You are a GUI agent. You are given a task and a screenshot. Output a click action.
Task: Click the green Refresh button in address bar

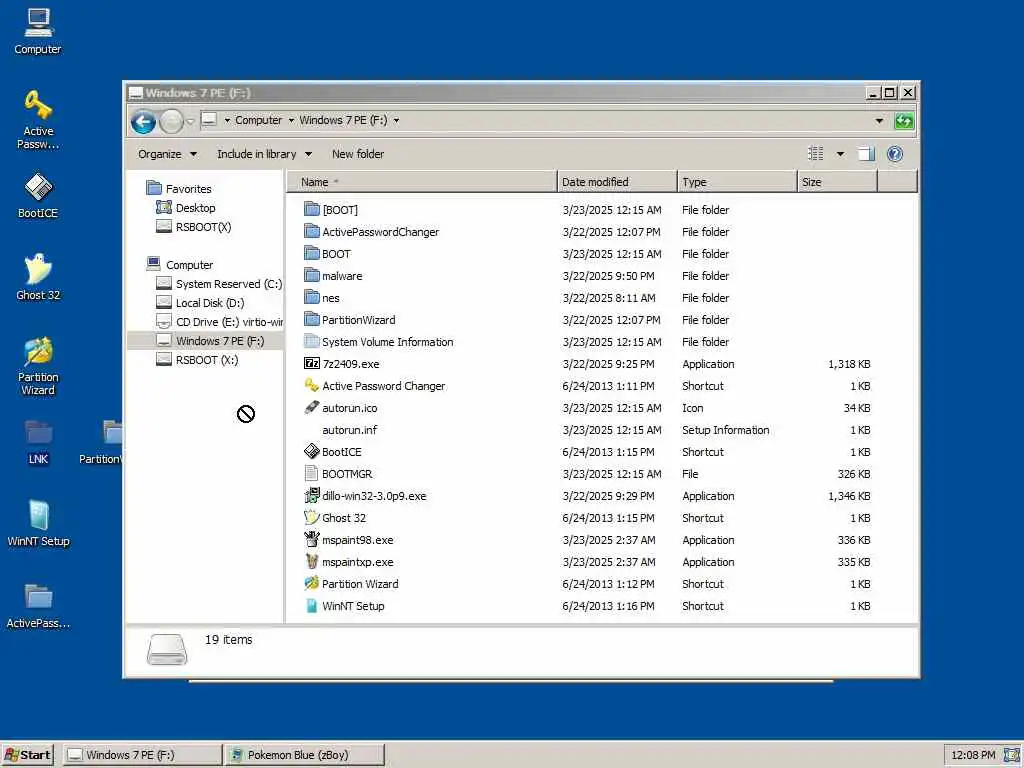point(904,121)
